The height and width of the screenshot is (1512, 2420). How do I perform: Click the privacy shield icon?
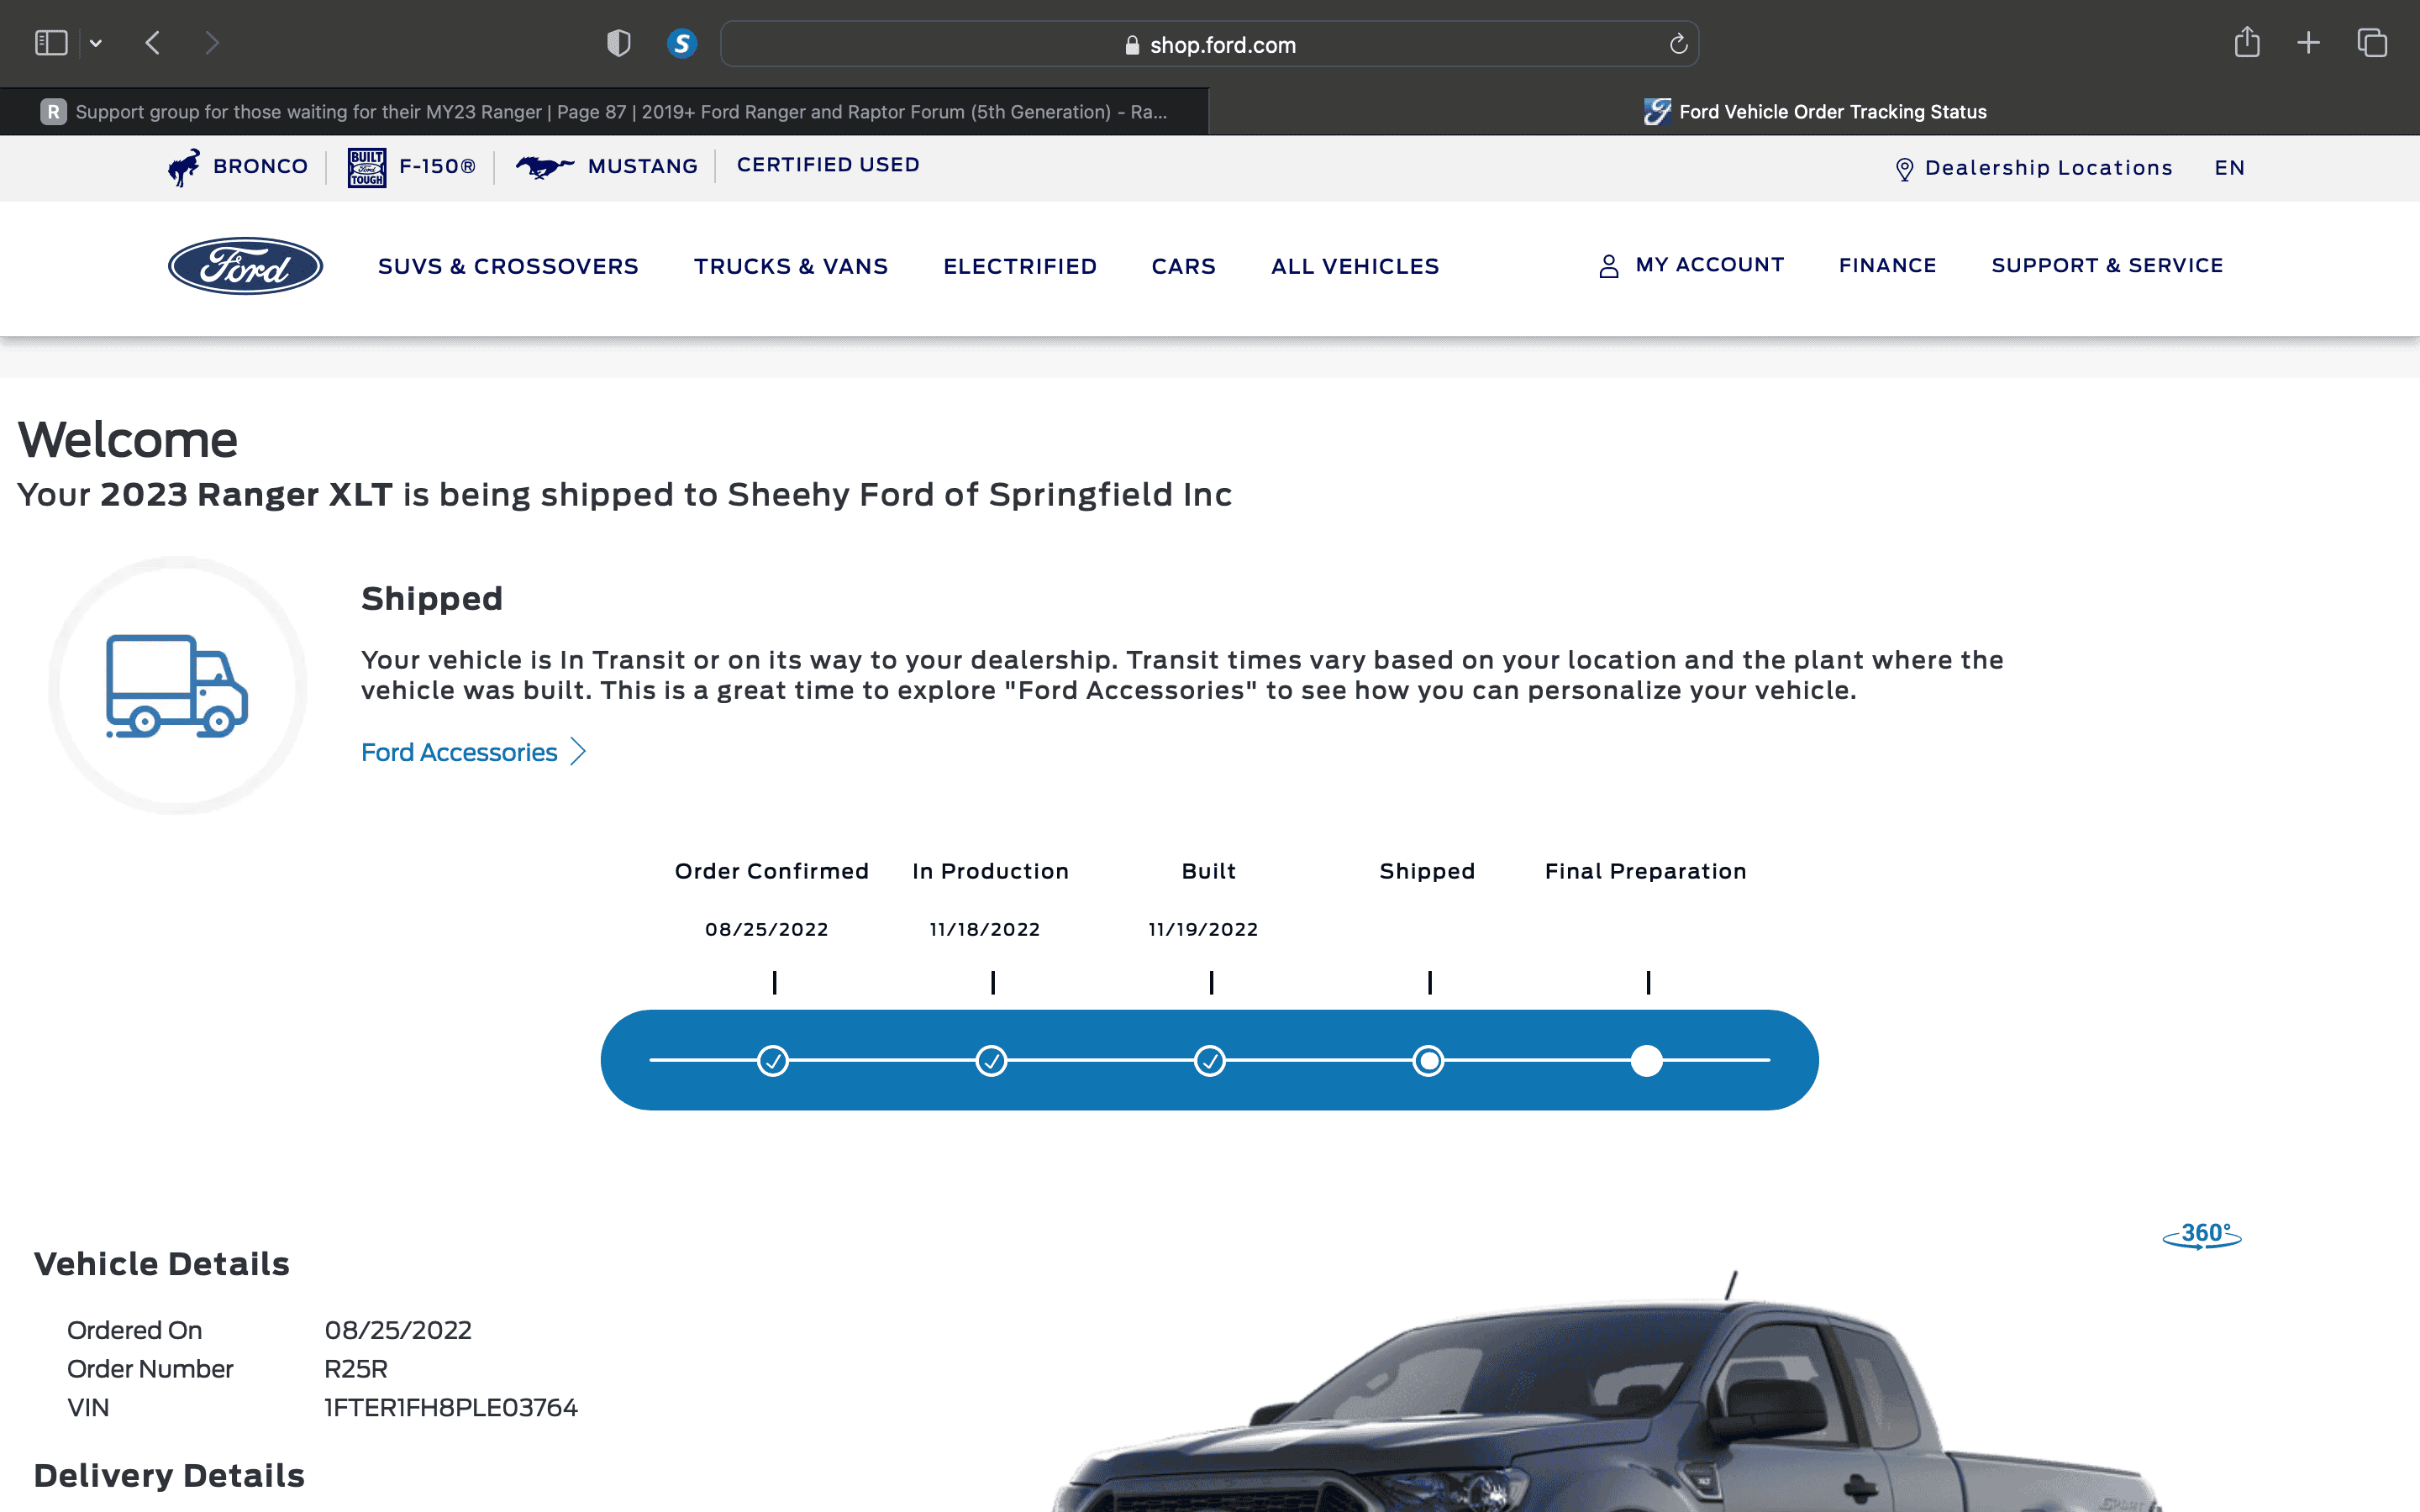[x=619, y=43]
